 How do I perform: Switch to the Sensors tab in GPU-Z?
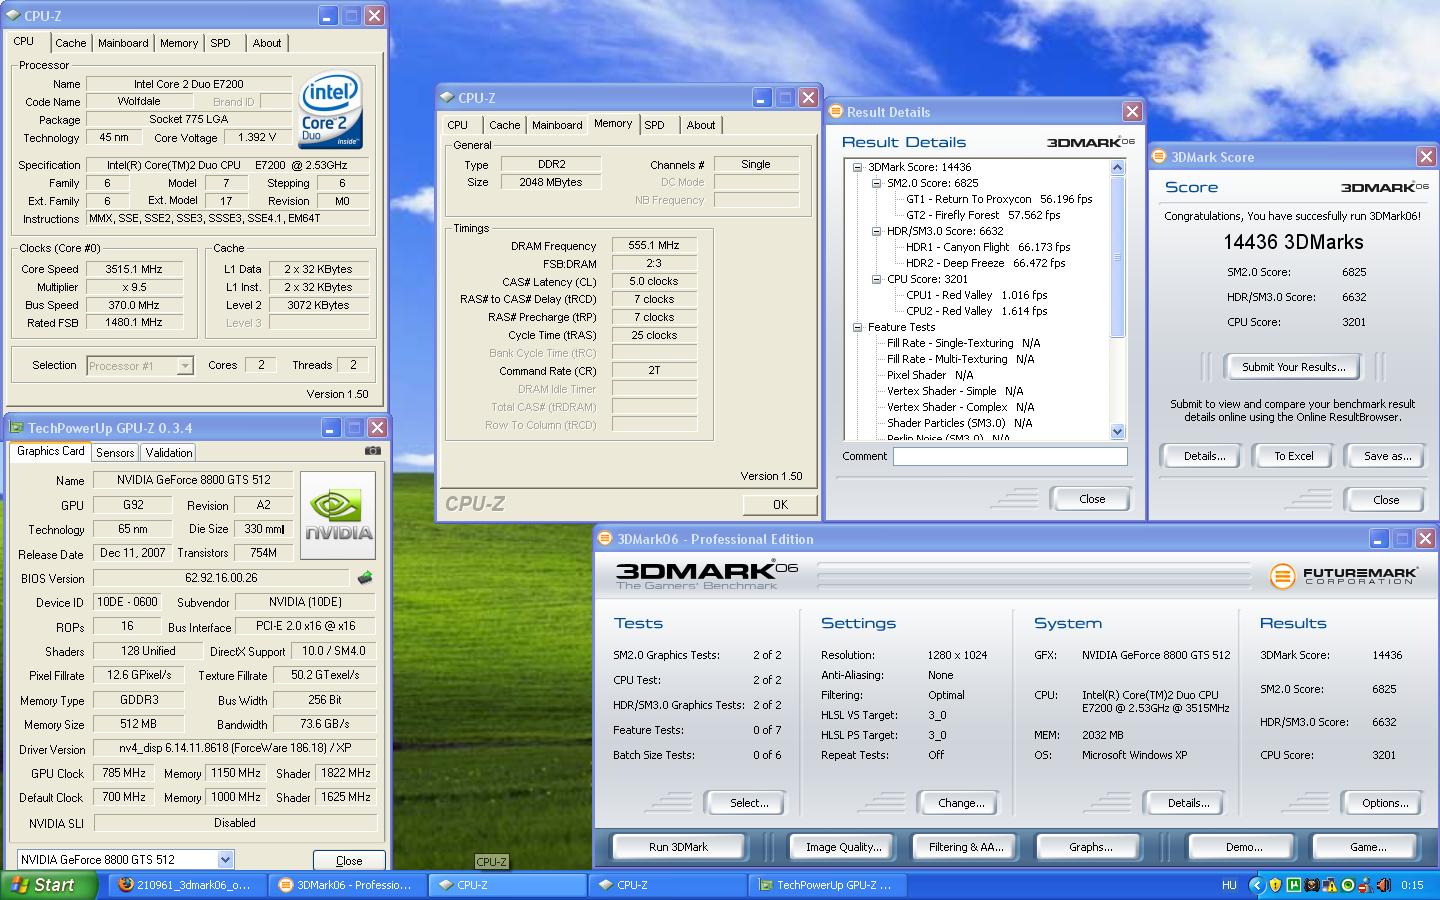(115, 453)
